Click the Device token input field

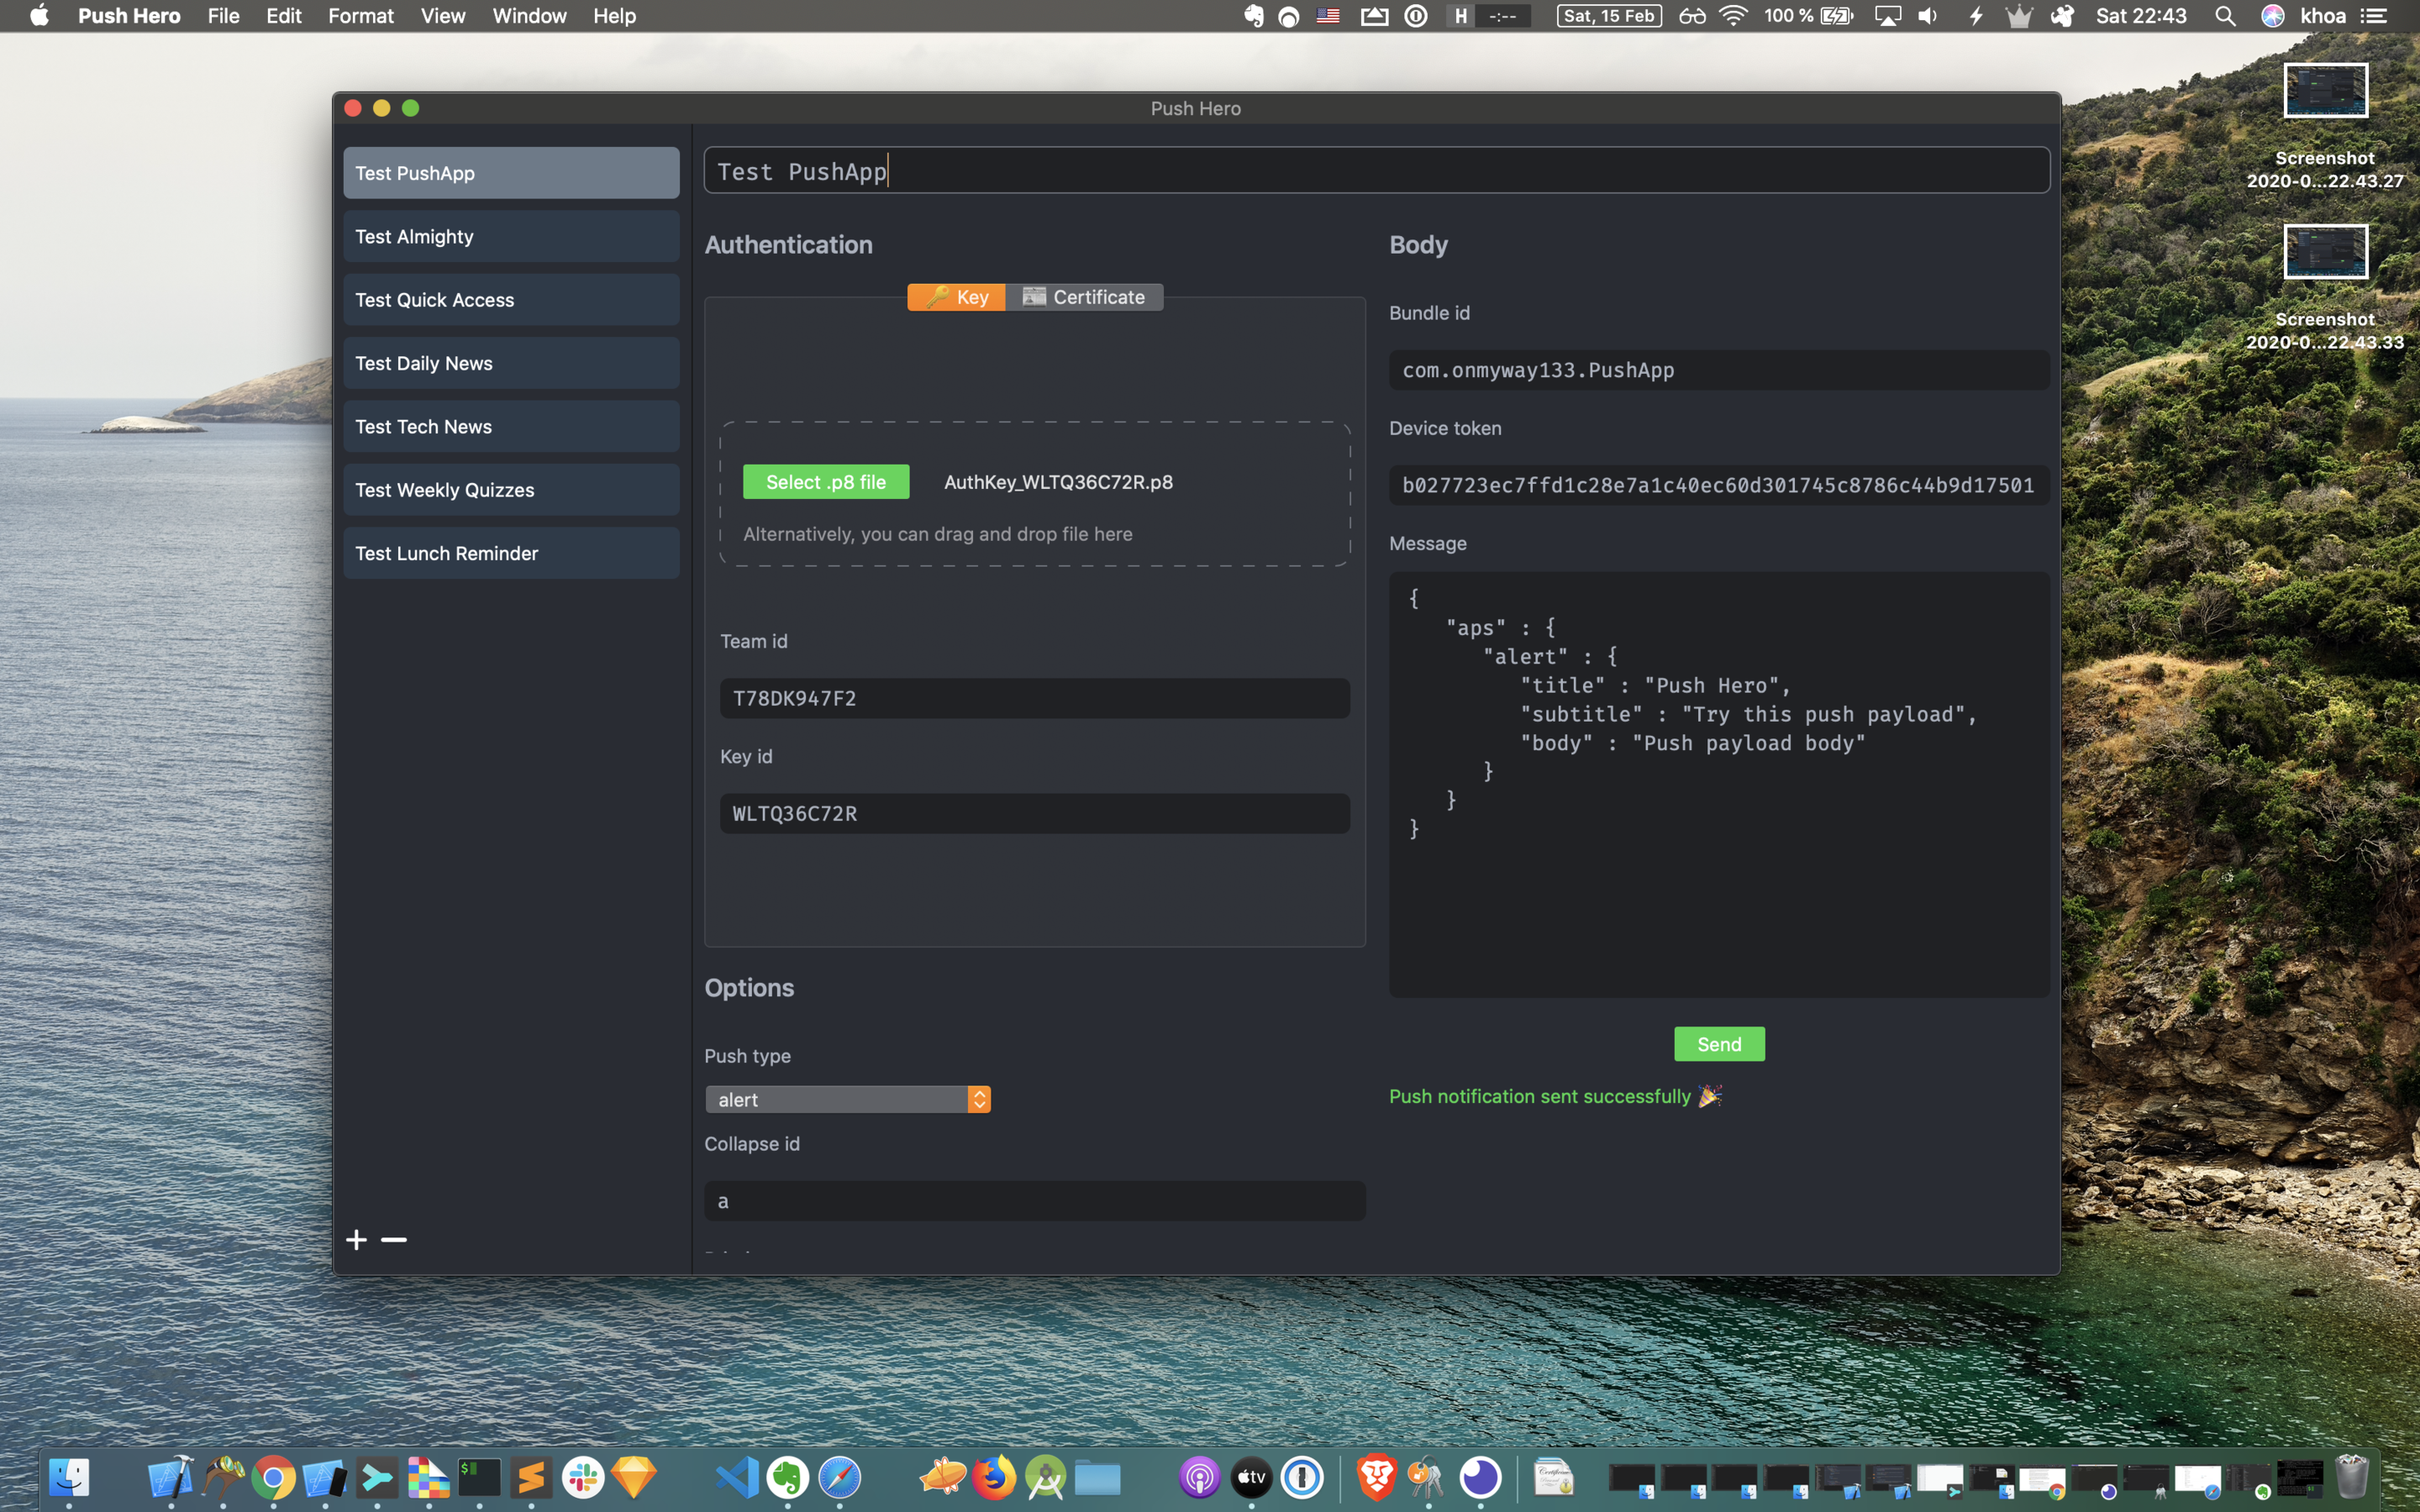click(1718, 485)
